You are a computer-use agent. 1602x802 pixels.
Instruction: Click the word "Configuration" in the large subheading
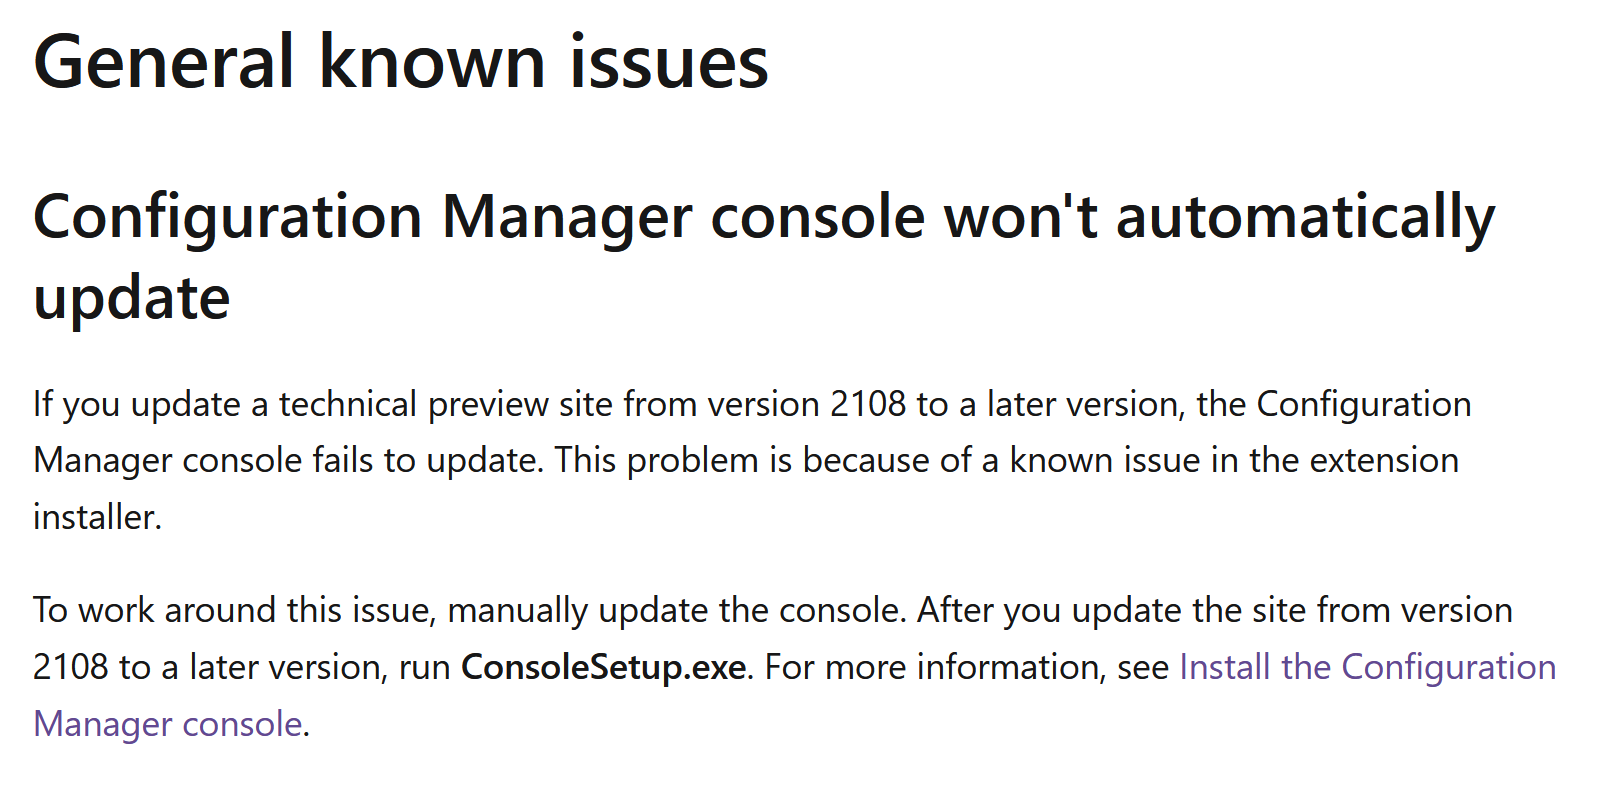click(228, 217)
